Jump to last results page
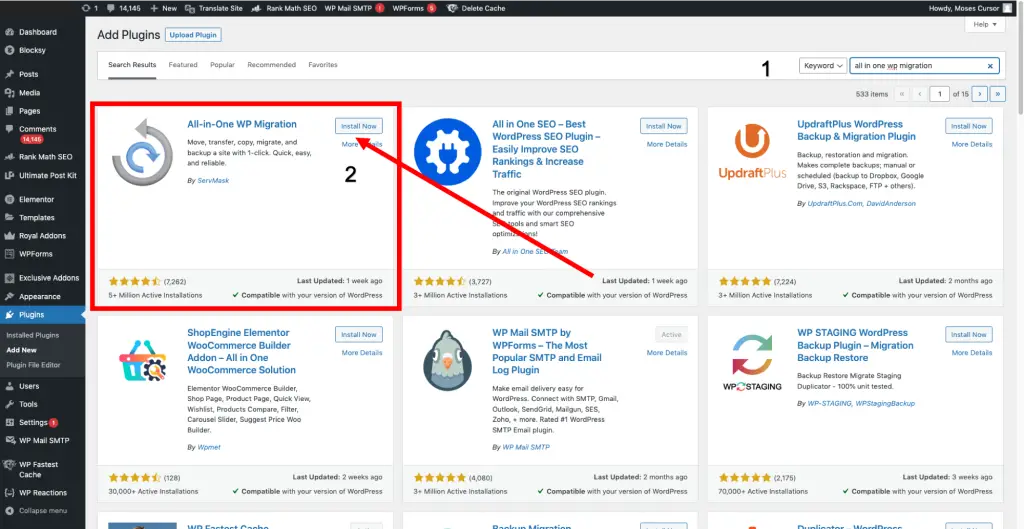Screen dimensions: 1024x529 pos(998,94)
